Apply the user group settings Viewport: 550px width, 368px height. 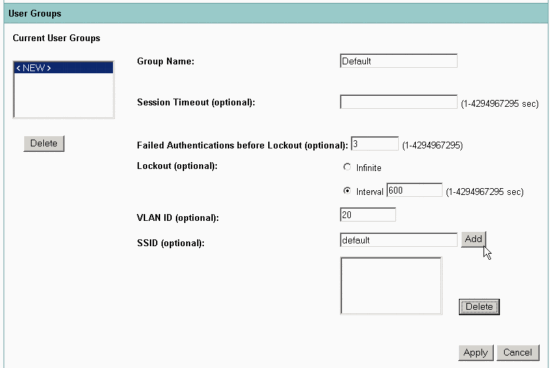pyautogui.click(x=476, y=353)
